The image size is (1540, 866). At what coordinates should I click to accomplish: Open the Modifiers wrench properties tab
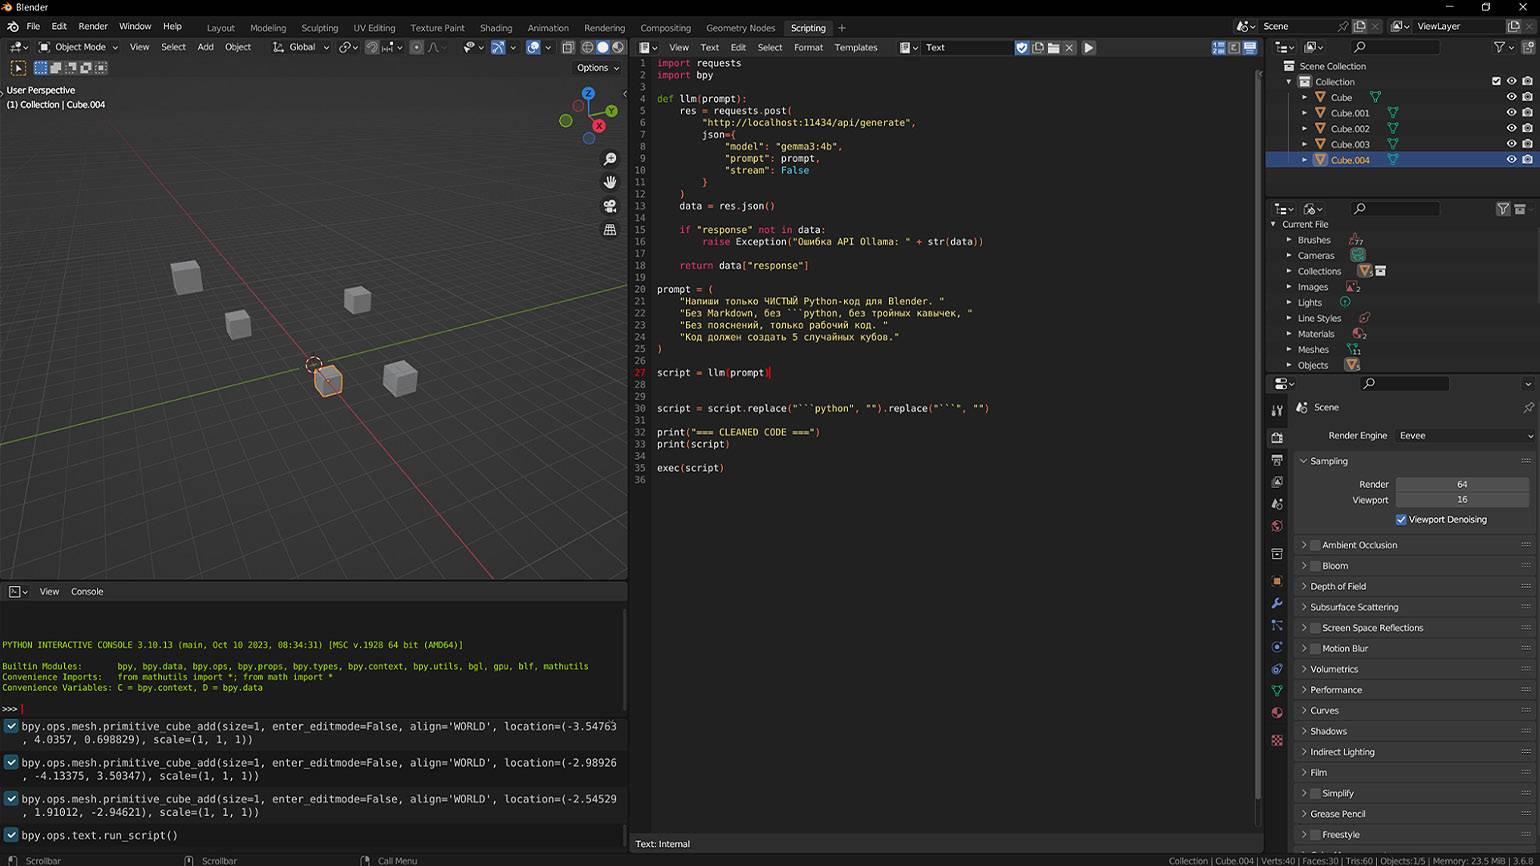[x=1277, y=603]
